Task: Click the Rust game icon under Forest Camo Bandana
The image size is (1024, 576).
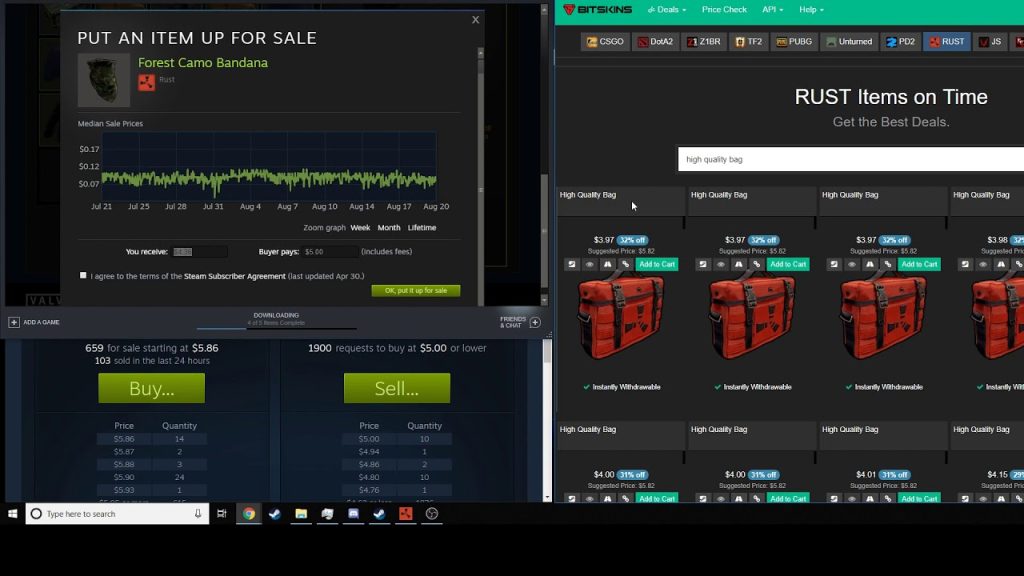Action: tap(146, 82)
